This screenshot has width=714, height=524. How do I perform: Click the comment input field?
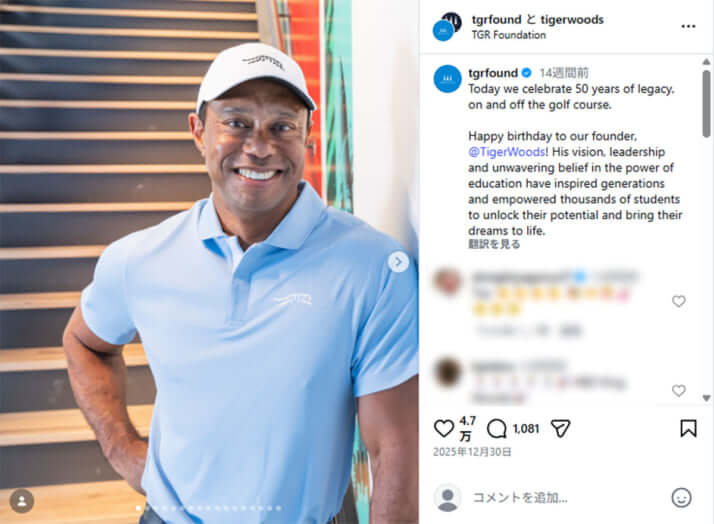569,498
